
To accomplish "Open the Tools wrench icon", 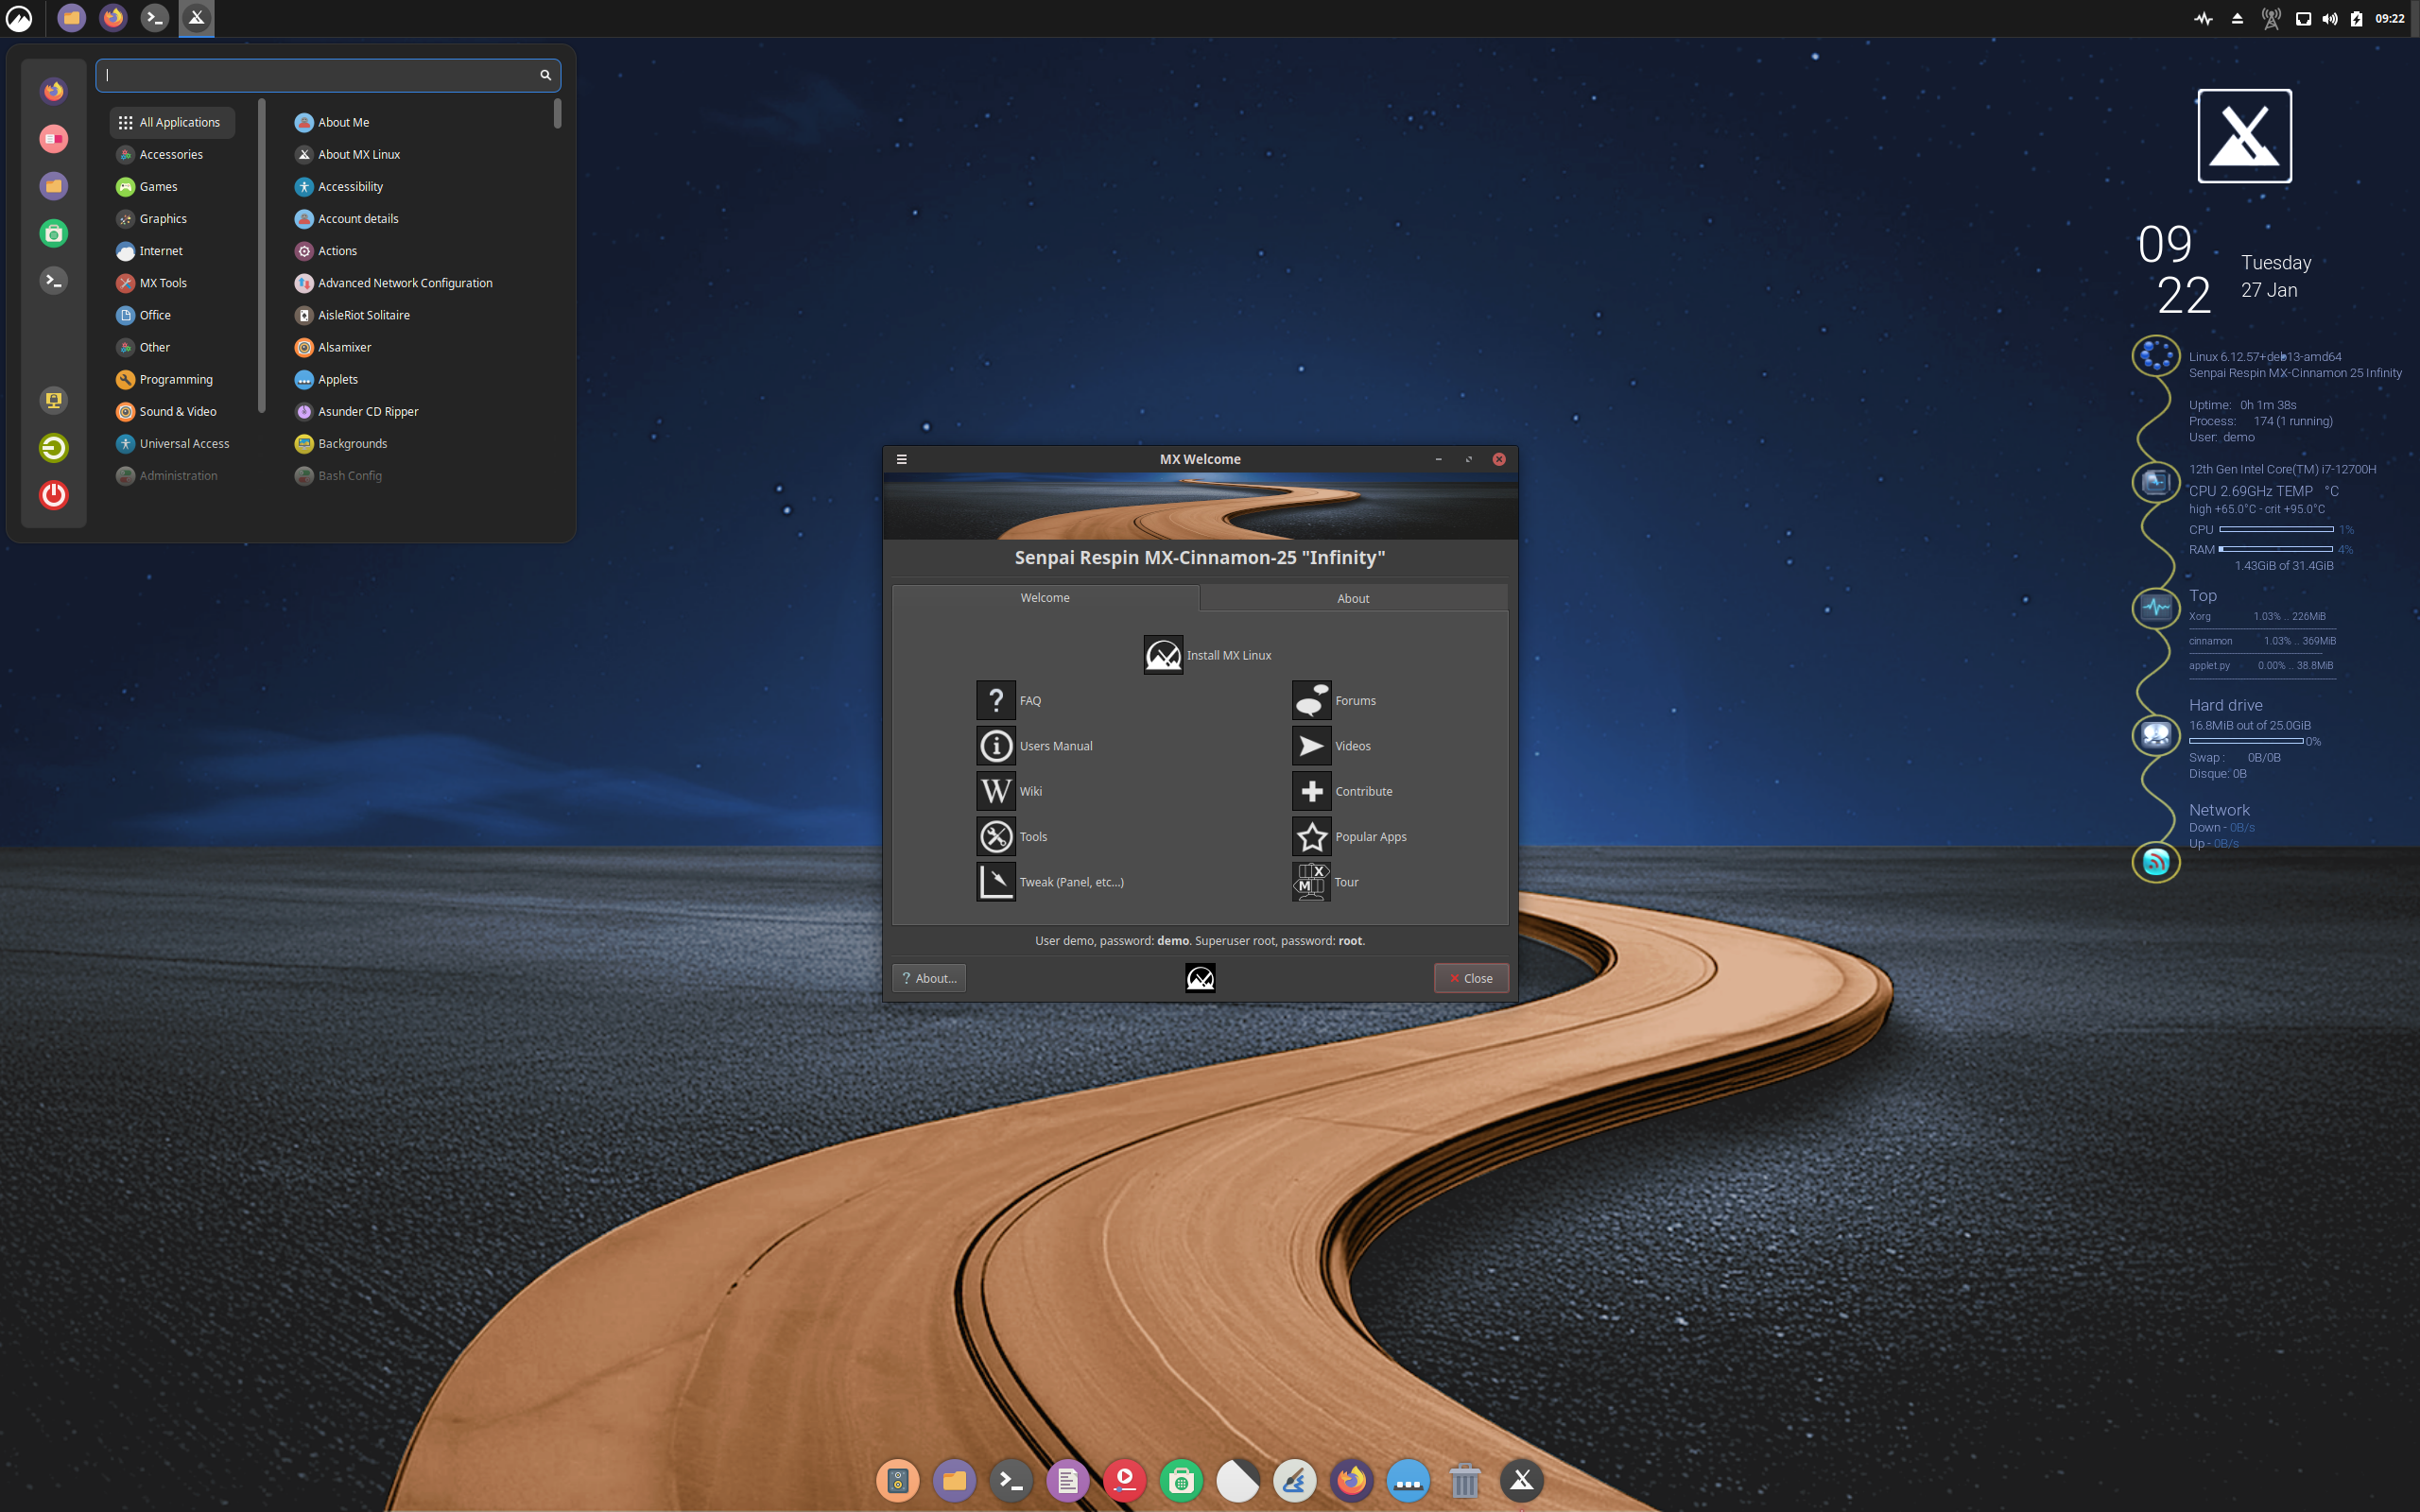I will 996,836.
